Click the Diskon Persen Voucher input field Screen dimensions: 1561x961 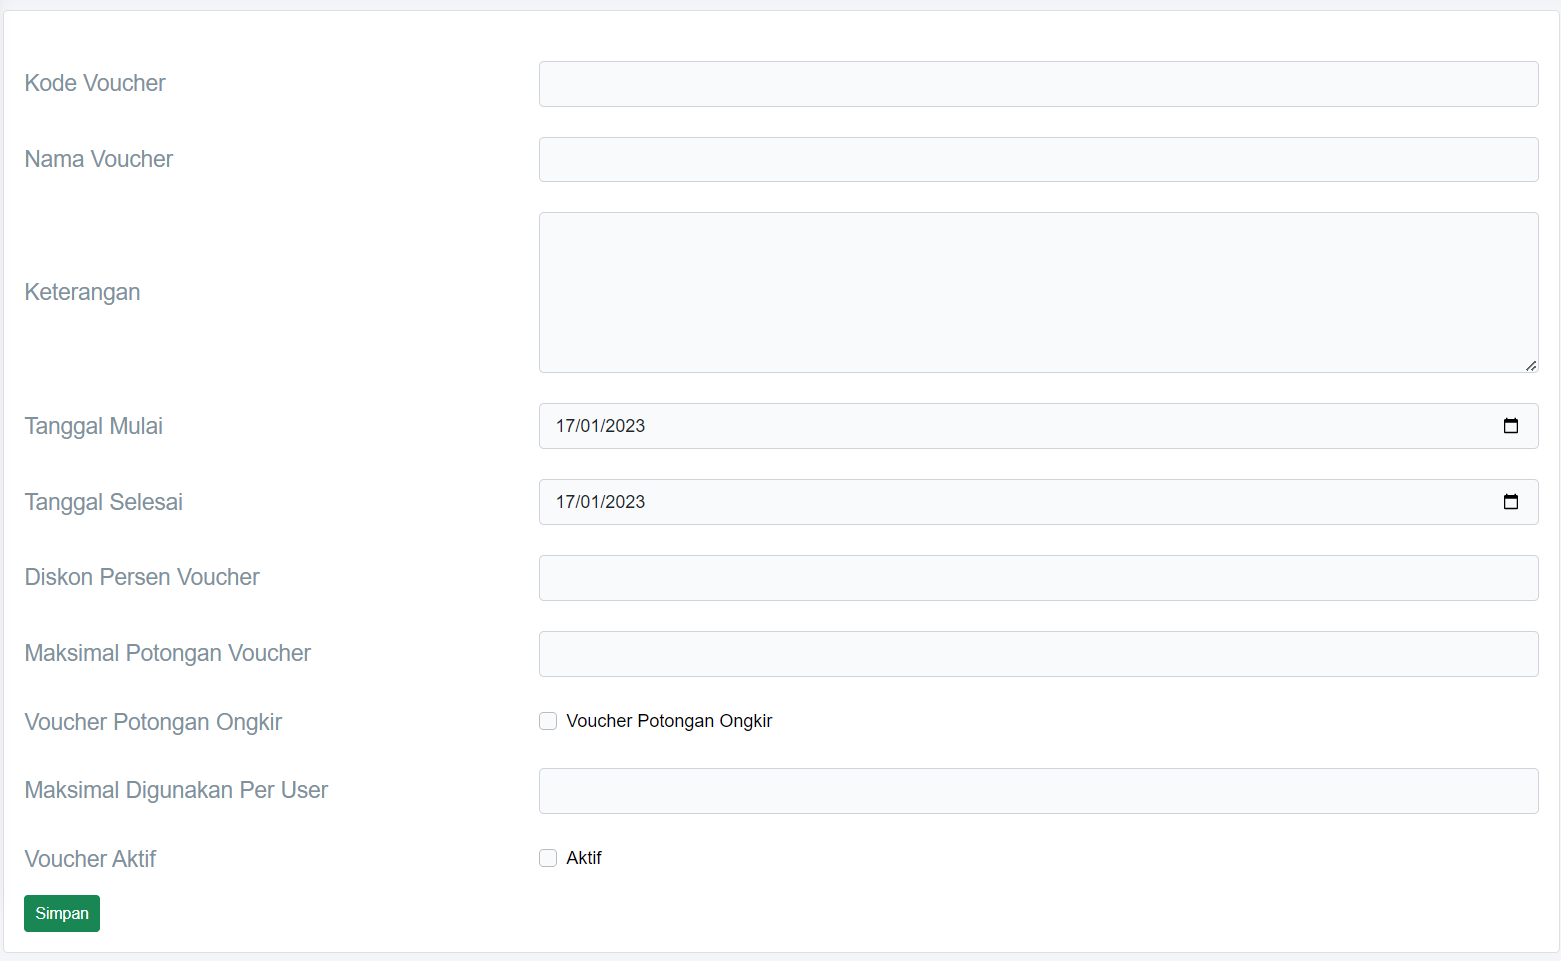coord(1038,578)
